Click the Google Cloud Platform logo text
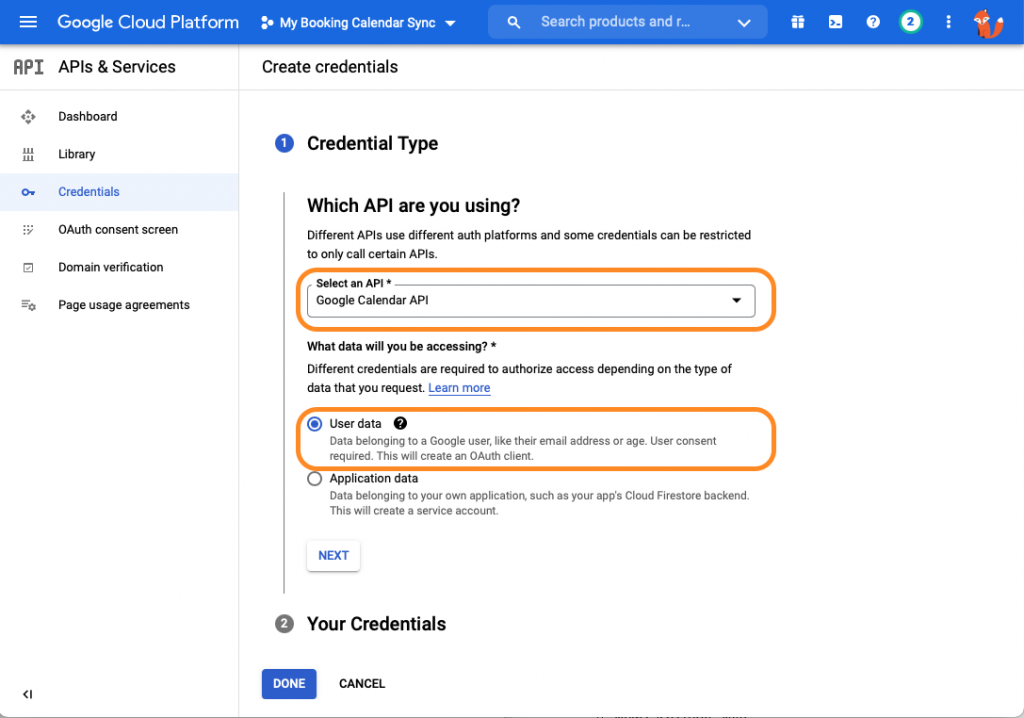 pyautogui.click(x=148, y=22)
